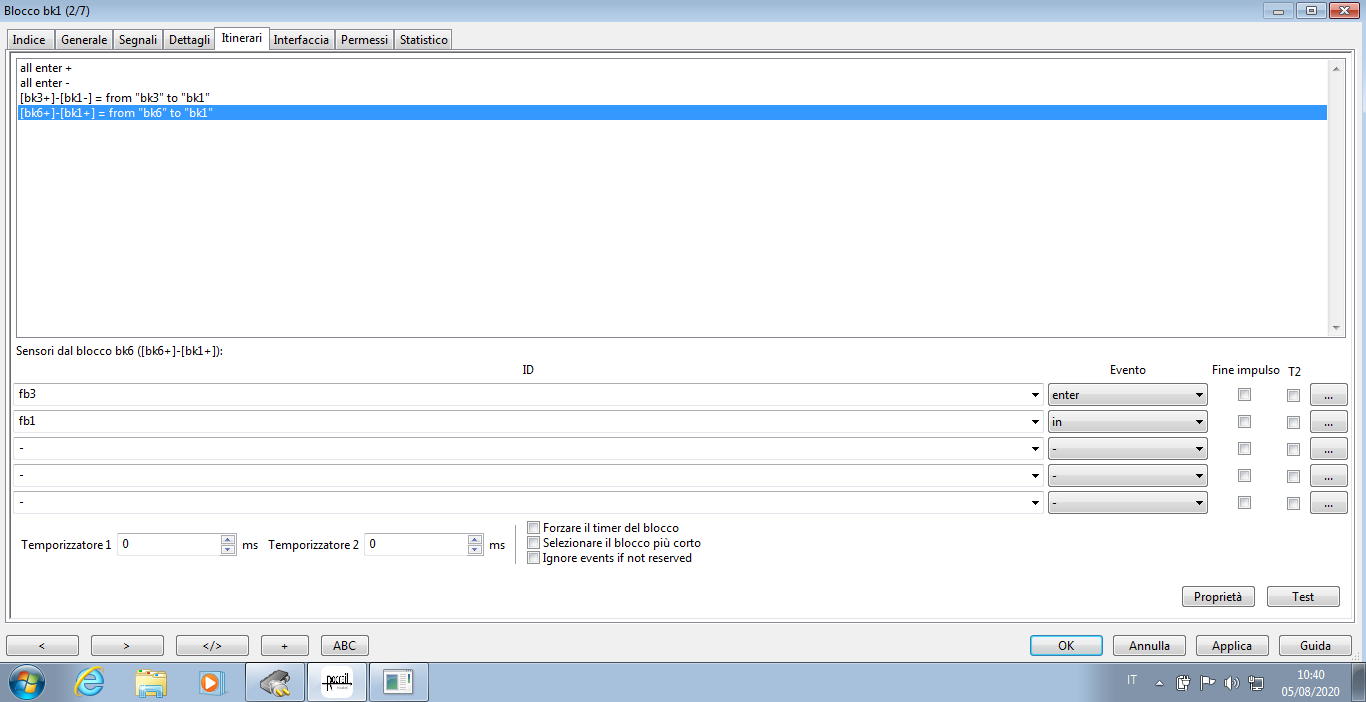Open the Windows Start menu
1366x702 pixels.
pyautogui.click(x=27, y=682)
